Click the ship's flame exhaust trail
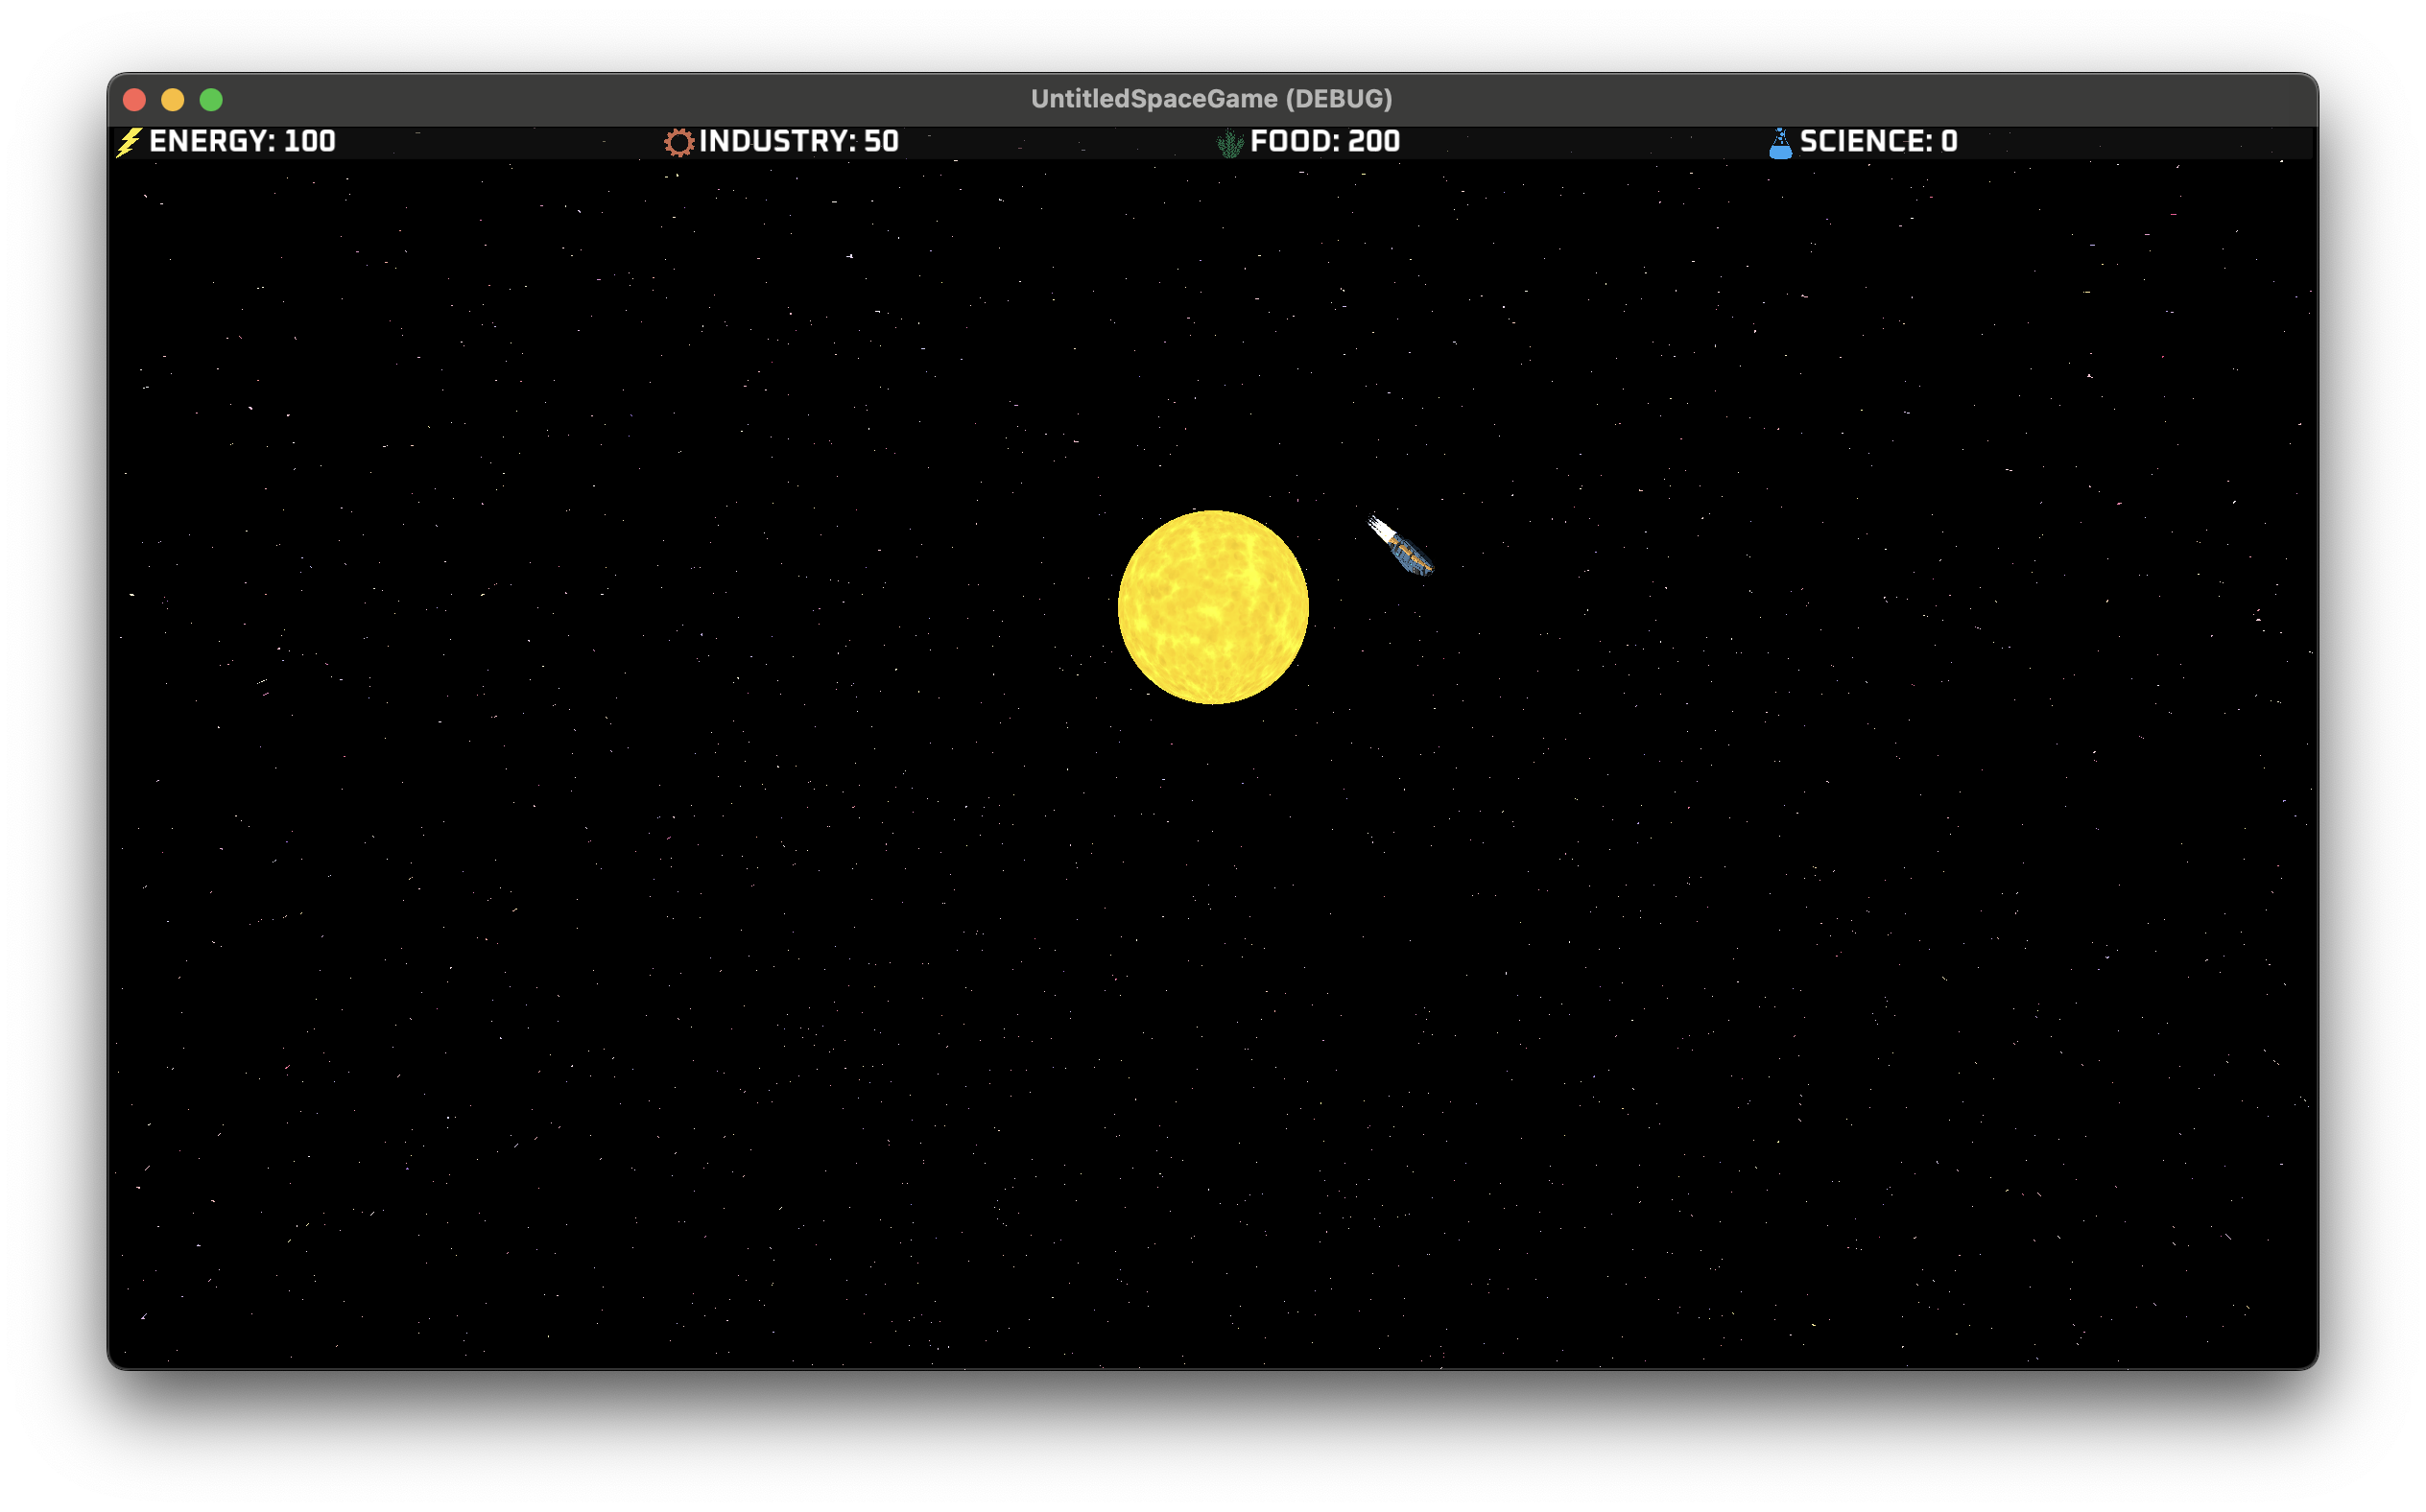The image size is (2426, 1512). click(1382, 525)
